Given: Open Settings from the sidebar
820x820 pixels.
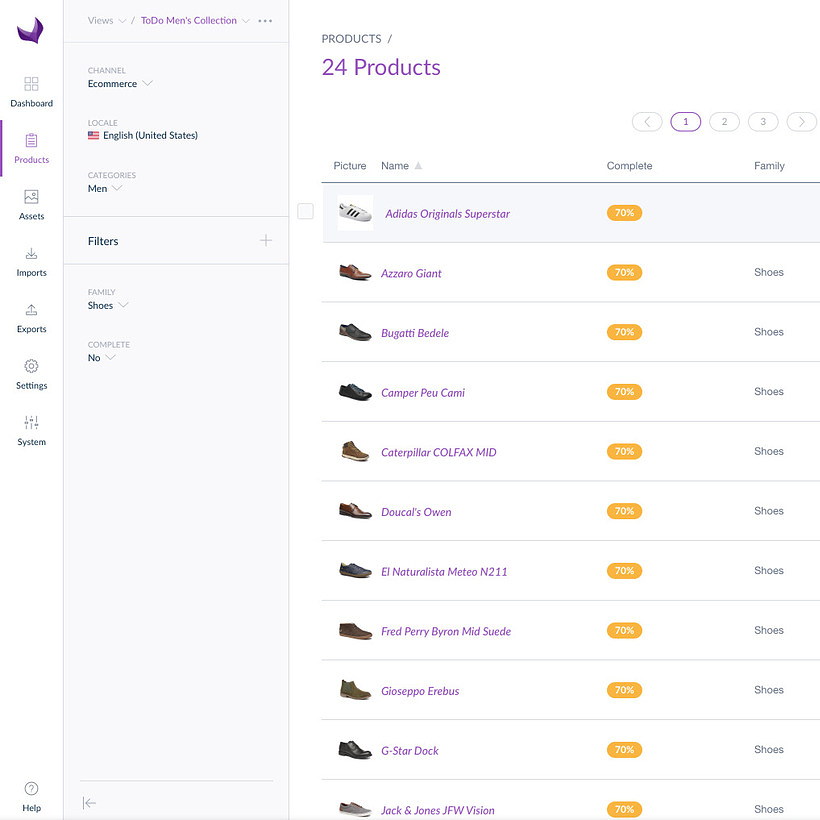Looking at the screenshot, I should [31, 374].
